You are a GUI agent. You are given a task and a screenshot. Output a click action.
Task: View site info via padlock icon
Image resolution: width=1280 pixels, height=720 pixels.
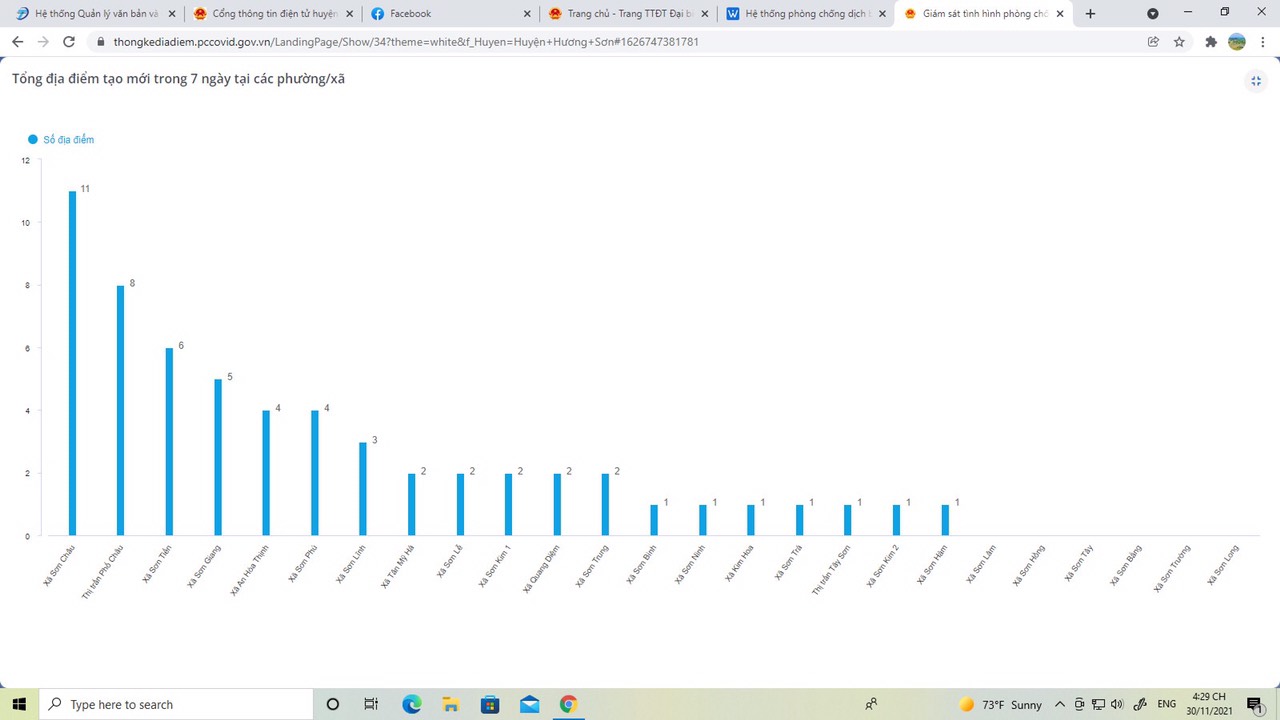(100, 42)
